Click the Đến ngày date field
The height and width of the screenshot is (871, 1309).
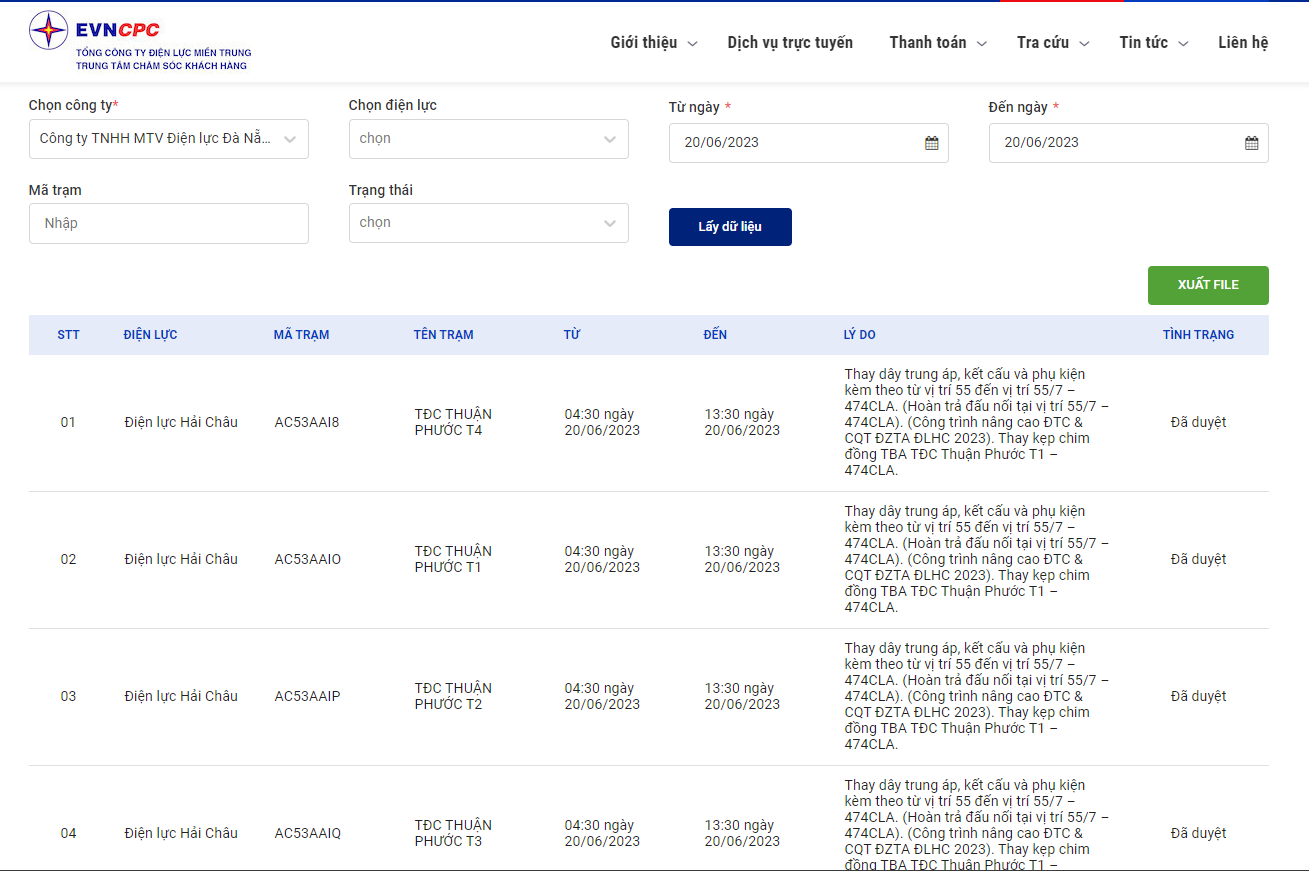[1129, 143]
